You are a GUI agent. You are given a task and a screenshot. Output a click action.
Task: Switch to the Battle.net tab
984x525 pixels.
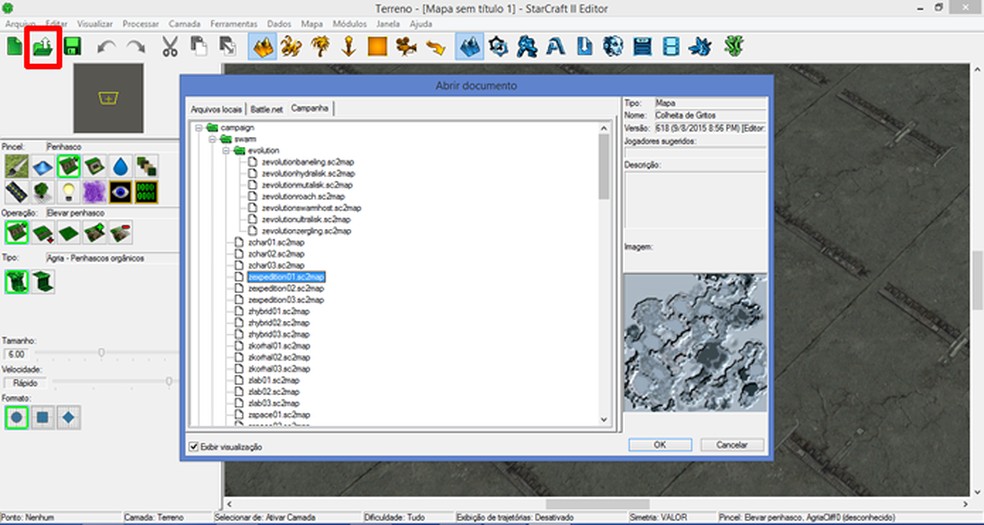click(266, 108)
